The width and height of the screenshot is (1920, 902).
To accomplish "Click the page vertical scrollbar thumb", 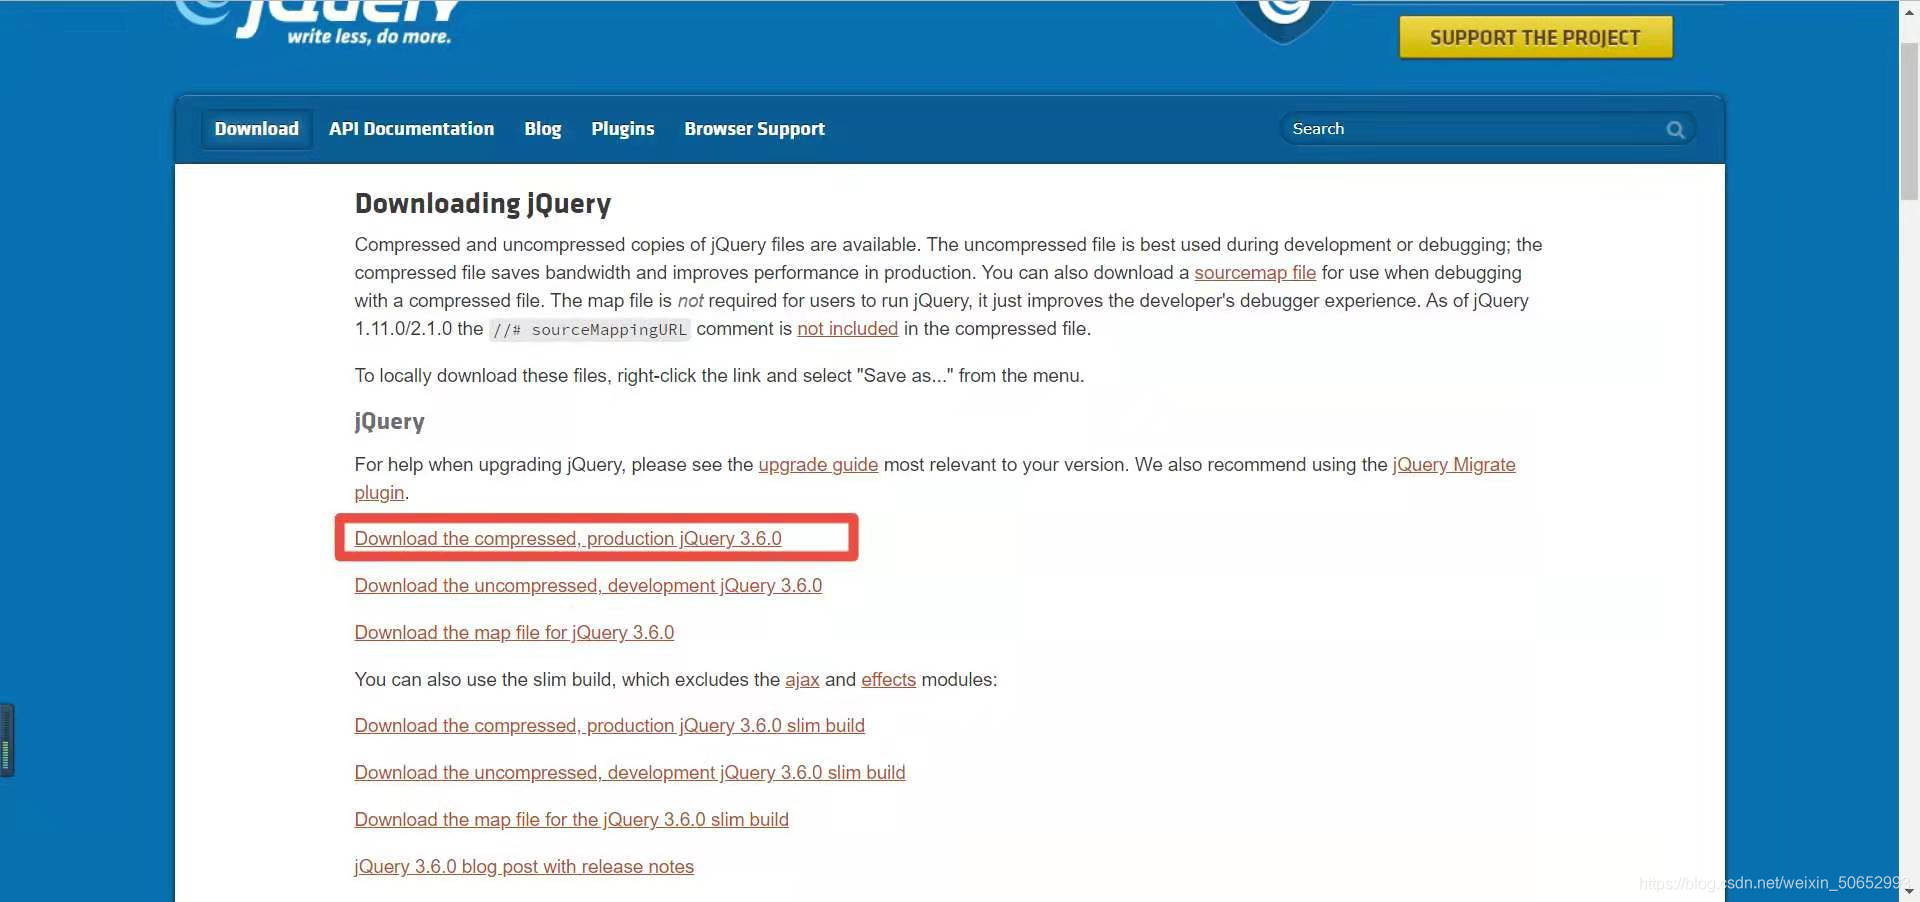I will [1909, 120].
